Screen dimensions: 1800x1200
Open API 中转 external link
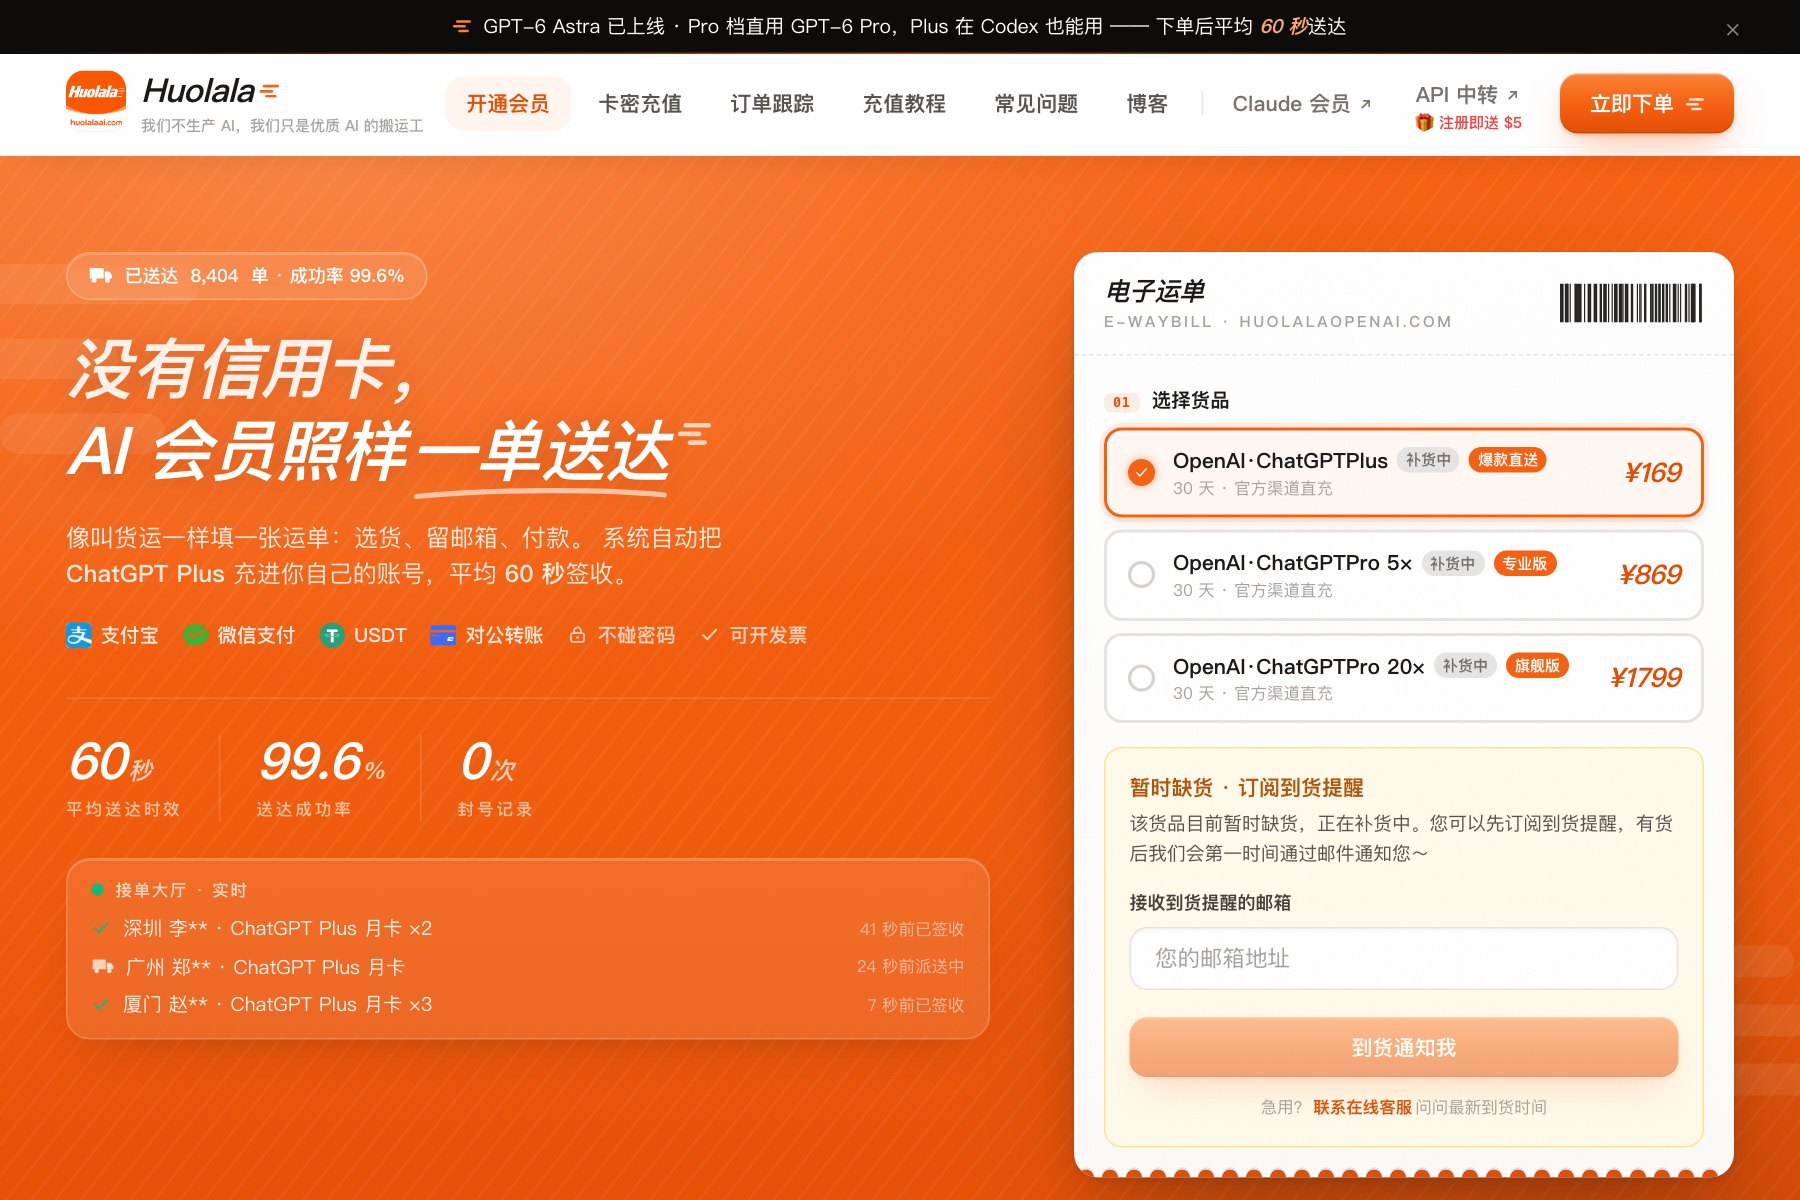[1467, 94]
